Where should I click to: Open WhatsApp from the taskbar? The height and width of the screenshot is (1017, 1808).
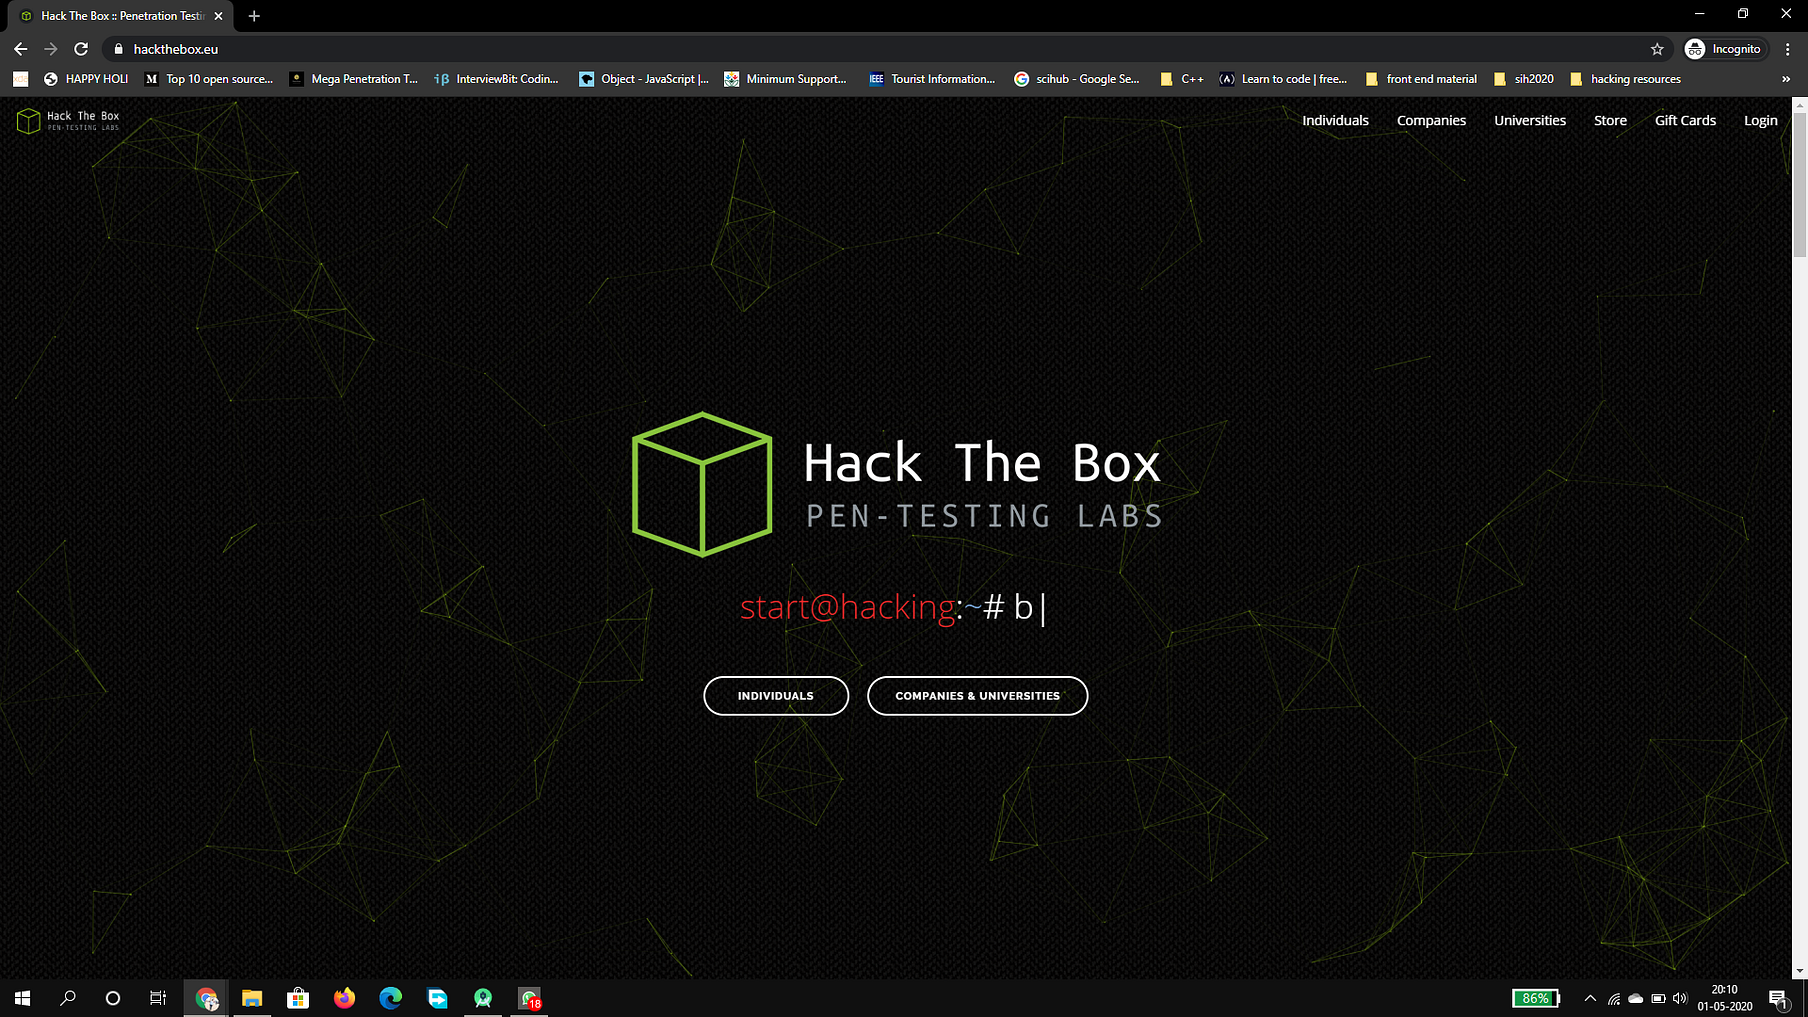point(528,997)
